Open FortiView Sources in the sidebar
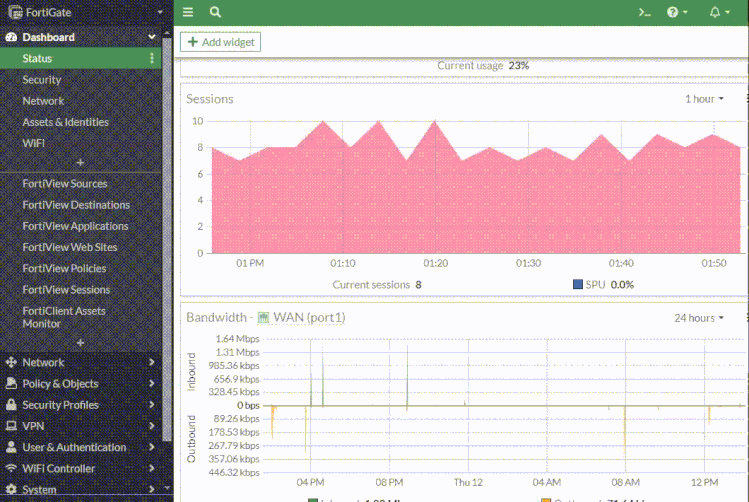The width and height of the screenshot is (749, 502). (x=65, y=184)
